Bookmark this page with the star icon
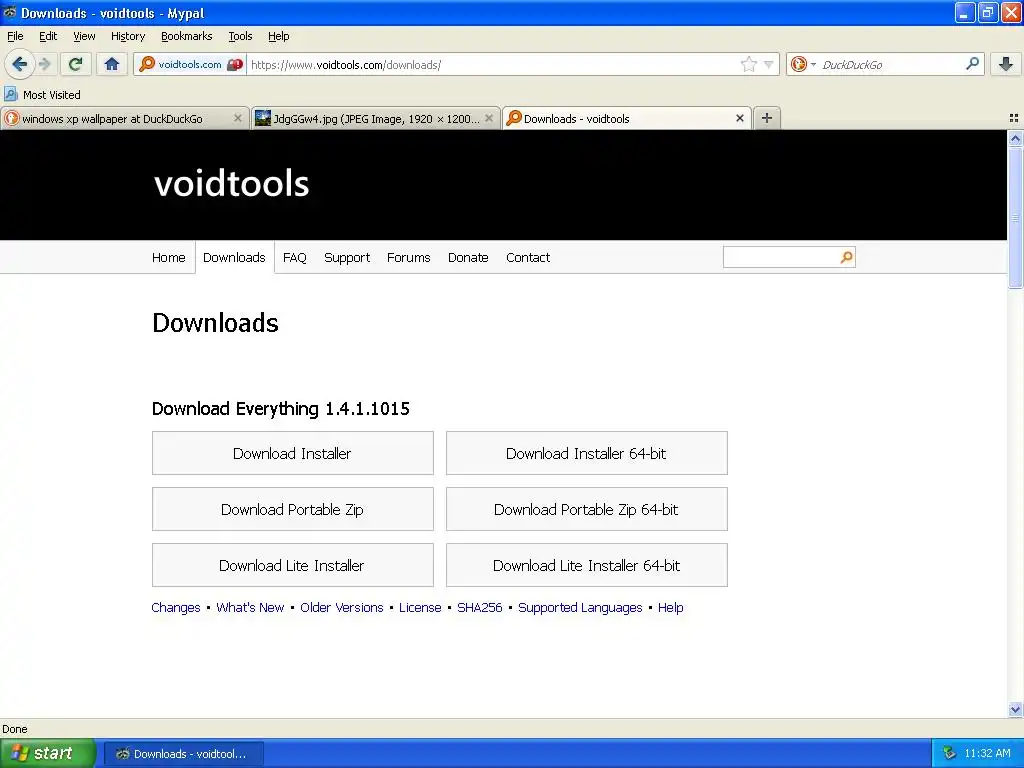The height and width of the screenshot is (768, 1024). 748,64
